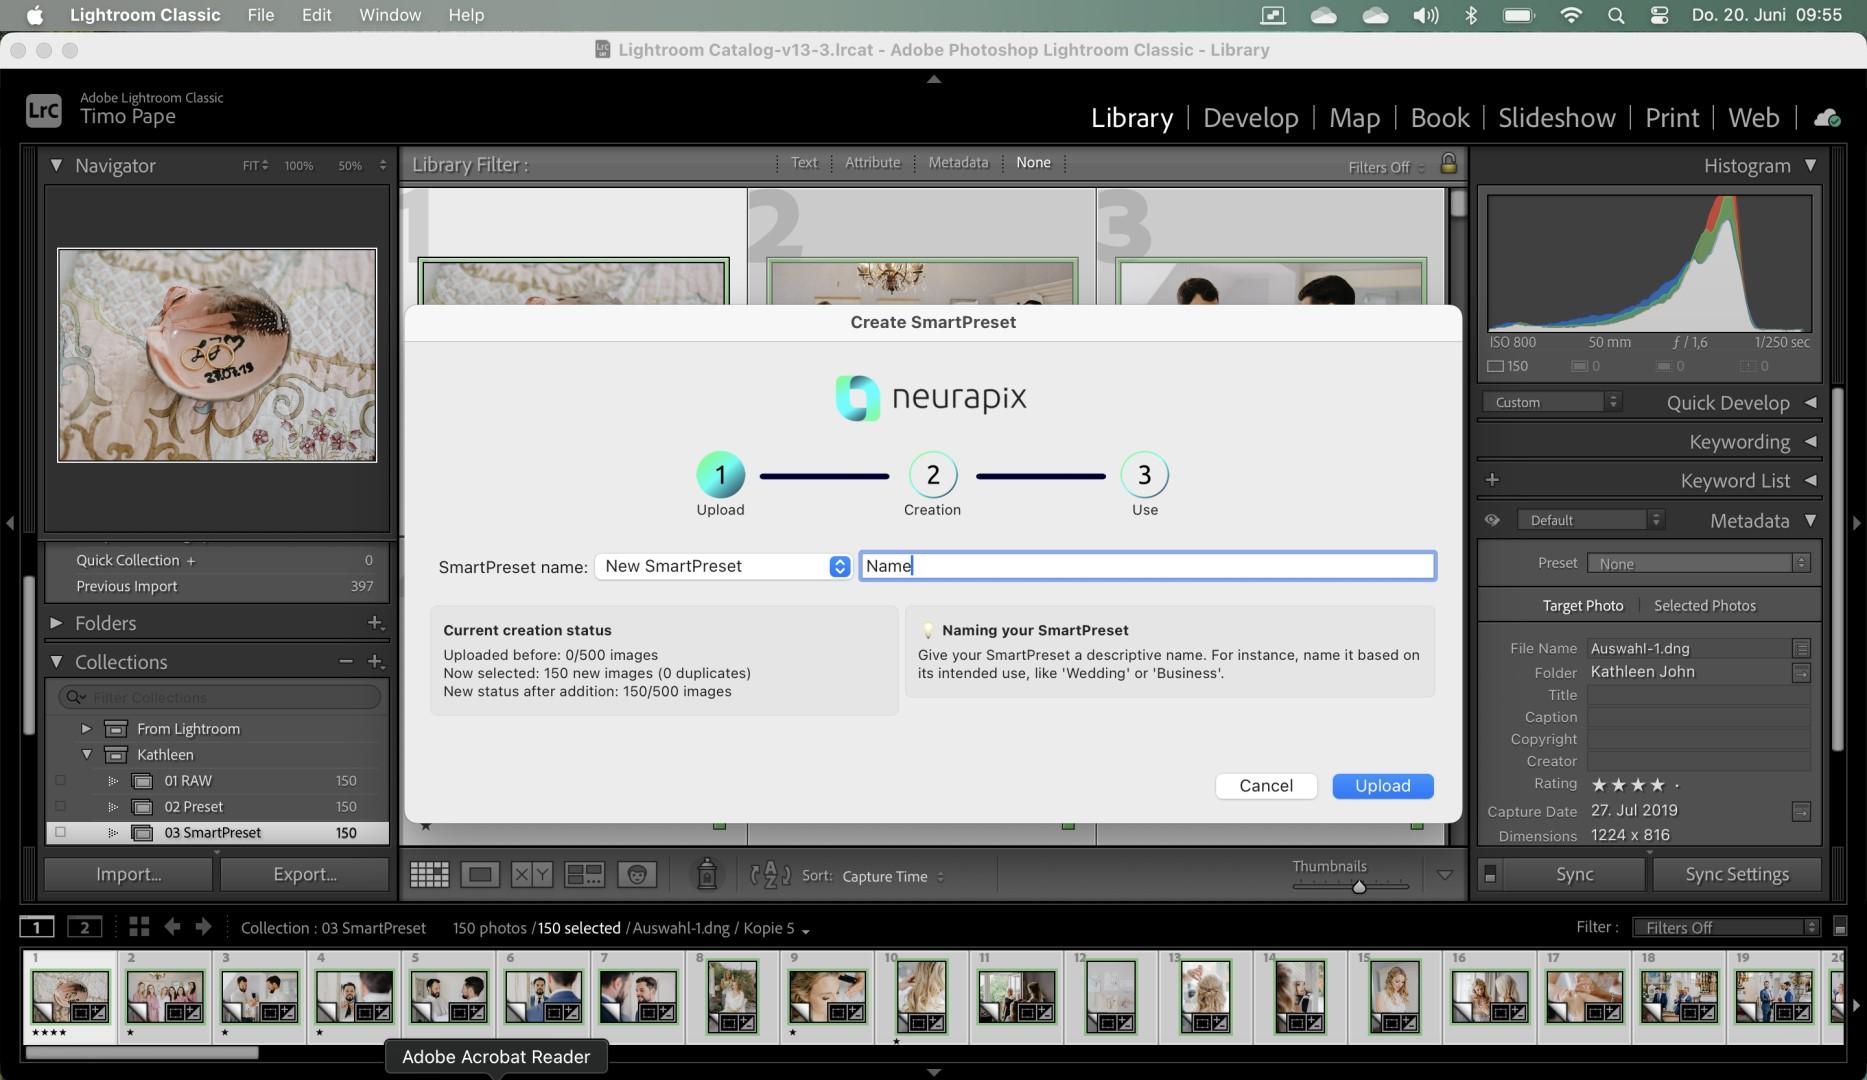Image resolution: width=1867 pixels, height=1080 pixels.
Task: Click the Sync button
Action: 1575,874
